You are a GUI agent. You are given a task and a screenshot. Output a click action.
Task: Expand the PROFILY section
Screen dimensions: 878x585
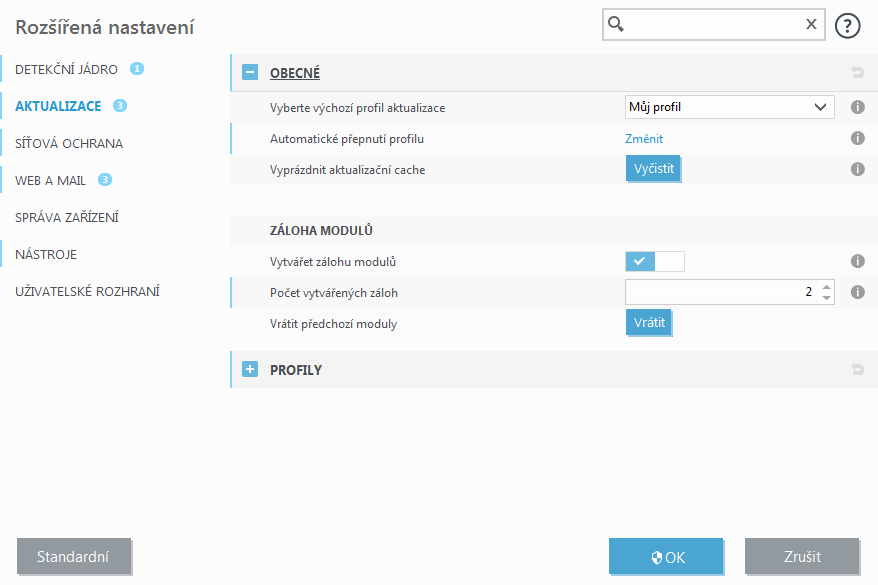coord(250,369)
